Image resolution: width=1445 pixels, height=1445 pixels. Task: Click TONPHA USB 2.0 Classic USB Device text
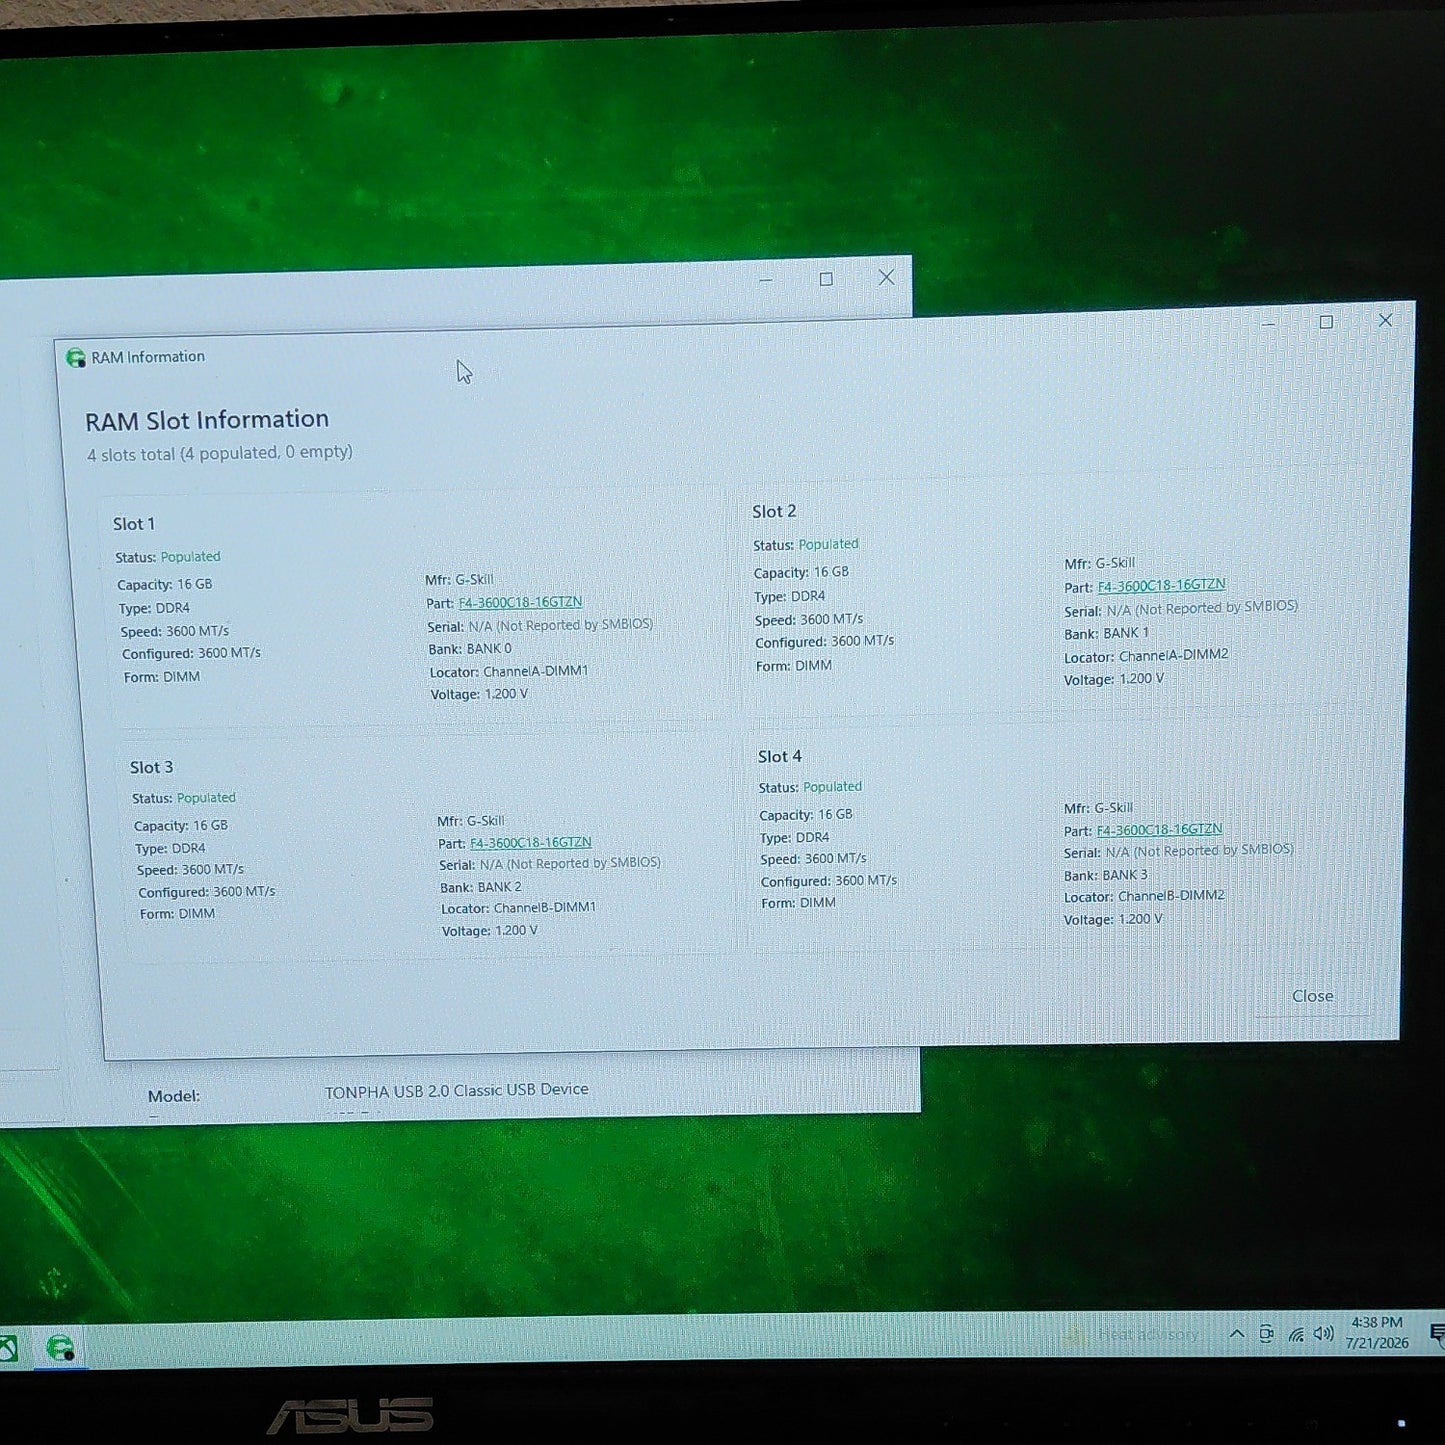pos(456,1091)
